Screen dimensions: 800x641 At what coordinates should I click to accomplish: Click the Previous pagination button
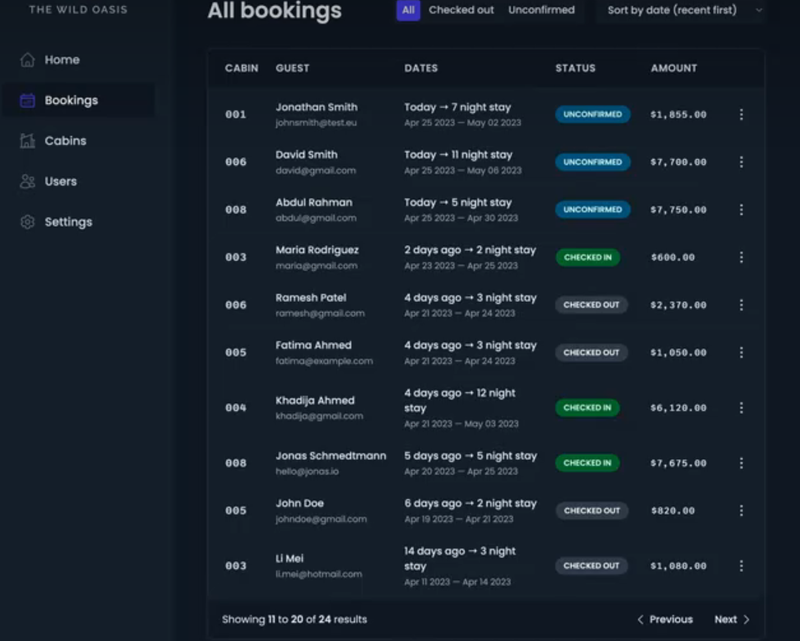click(665, 620)
